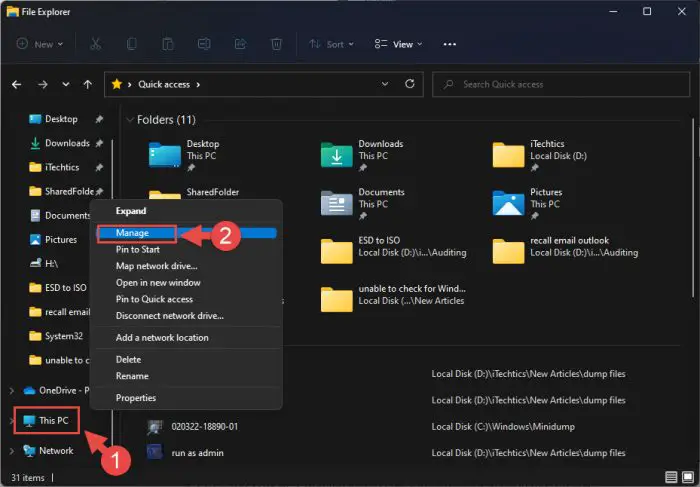Open the Sort dropdown menu
Image resolution: width=700 pixels, height=487 pixels.
(327, 44)
